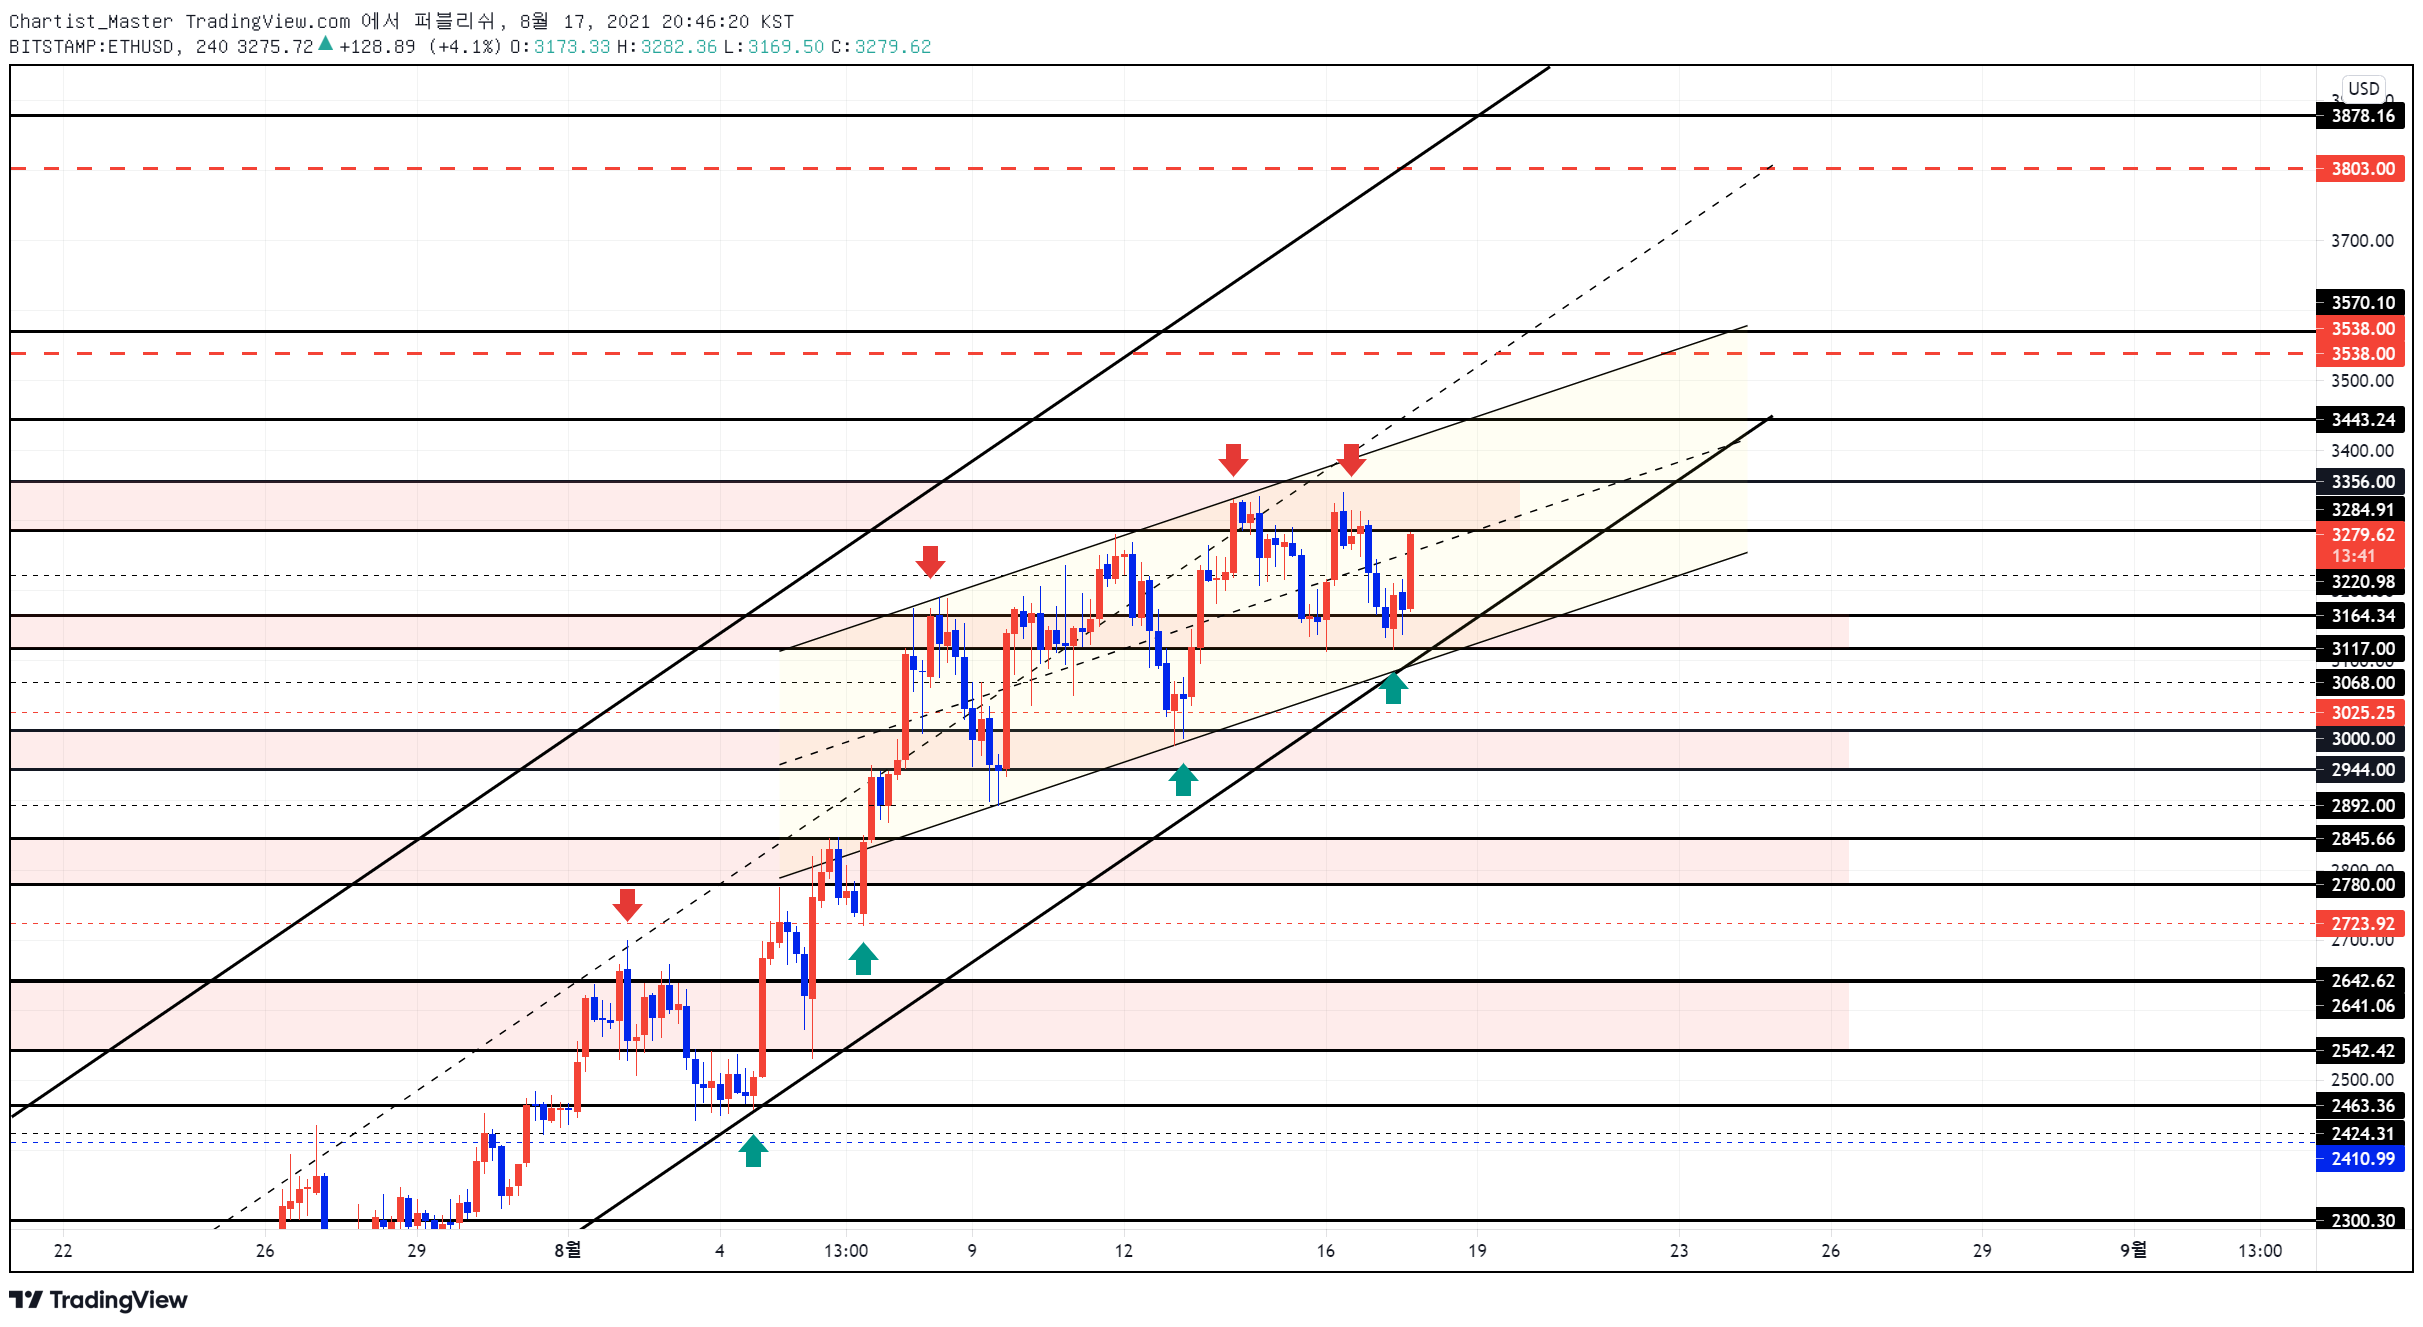Click the 2542.42 price label
2423x1327 pixels.
tap(2361, 1051)
